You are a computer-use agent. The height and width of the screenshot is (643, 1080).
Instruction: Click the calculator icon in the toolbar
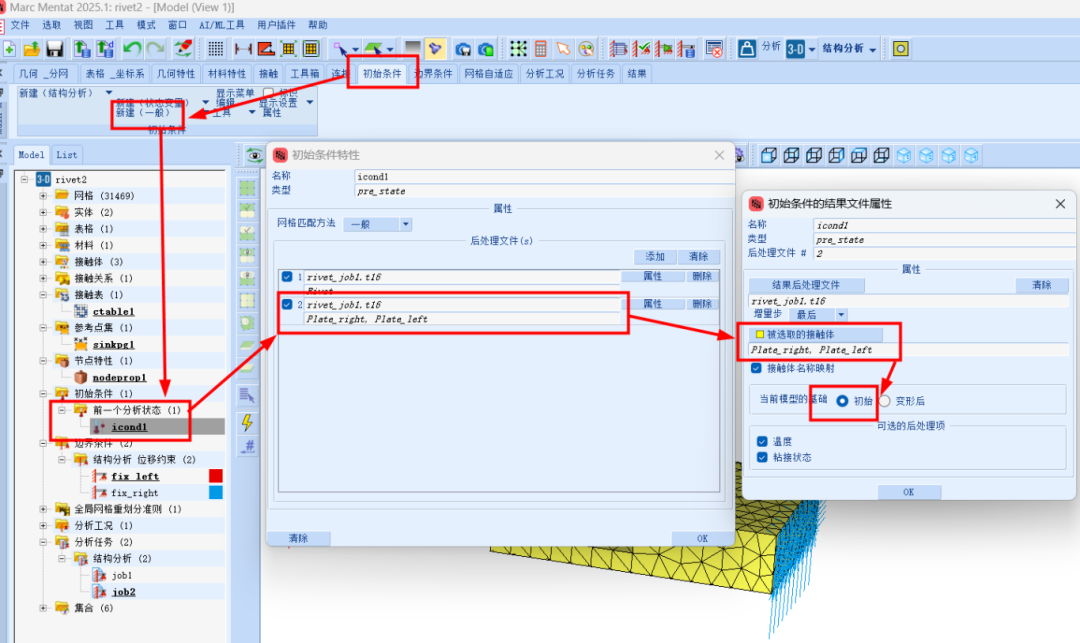point(540,48)
